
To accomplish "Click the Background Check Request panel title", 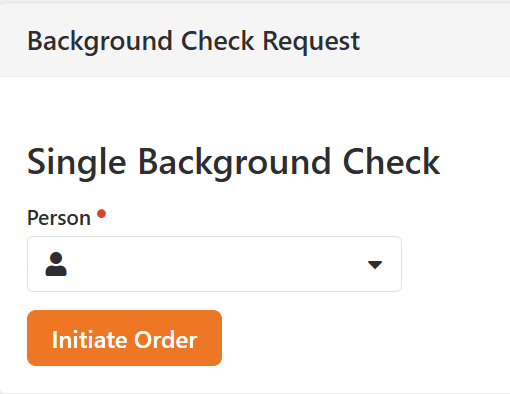I will click(x=194, y=41).
